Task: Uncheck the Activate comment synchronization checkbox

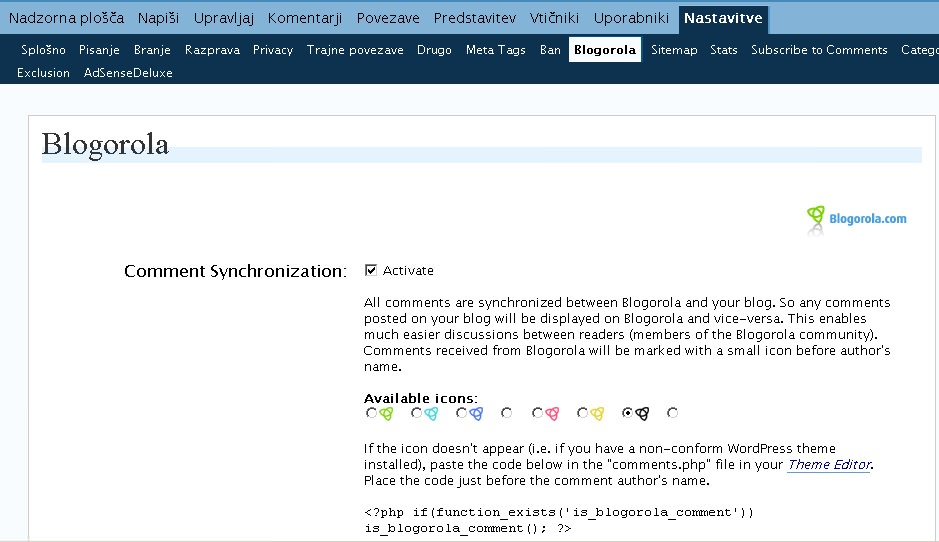Action: coord(371,270)
